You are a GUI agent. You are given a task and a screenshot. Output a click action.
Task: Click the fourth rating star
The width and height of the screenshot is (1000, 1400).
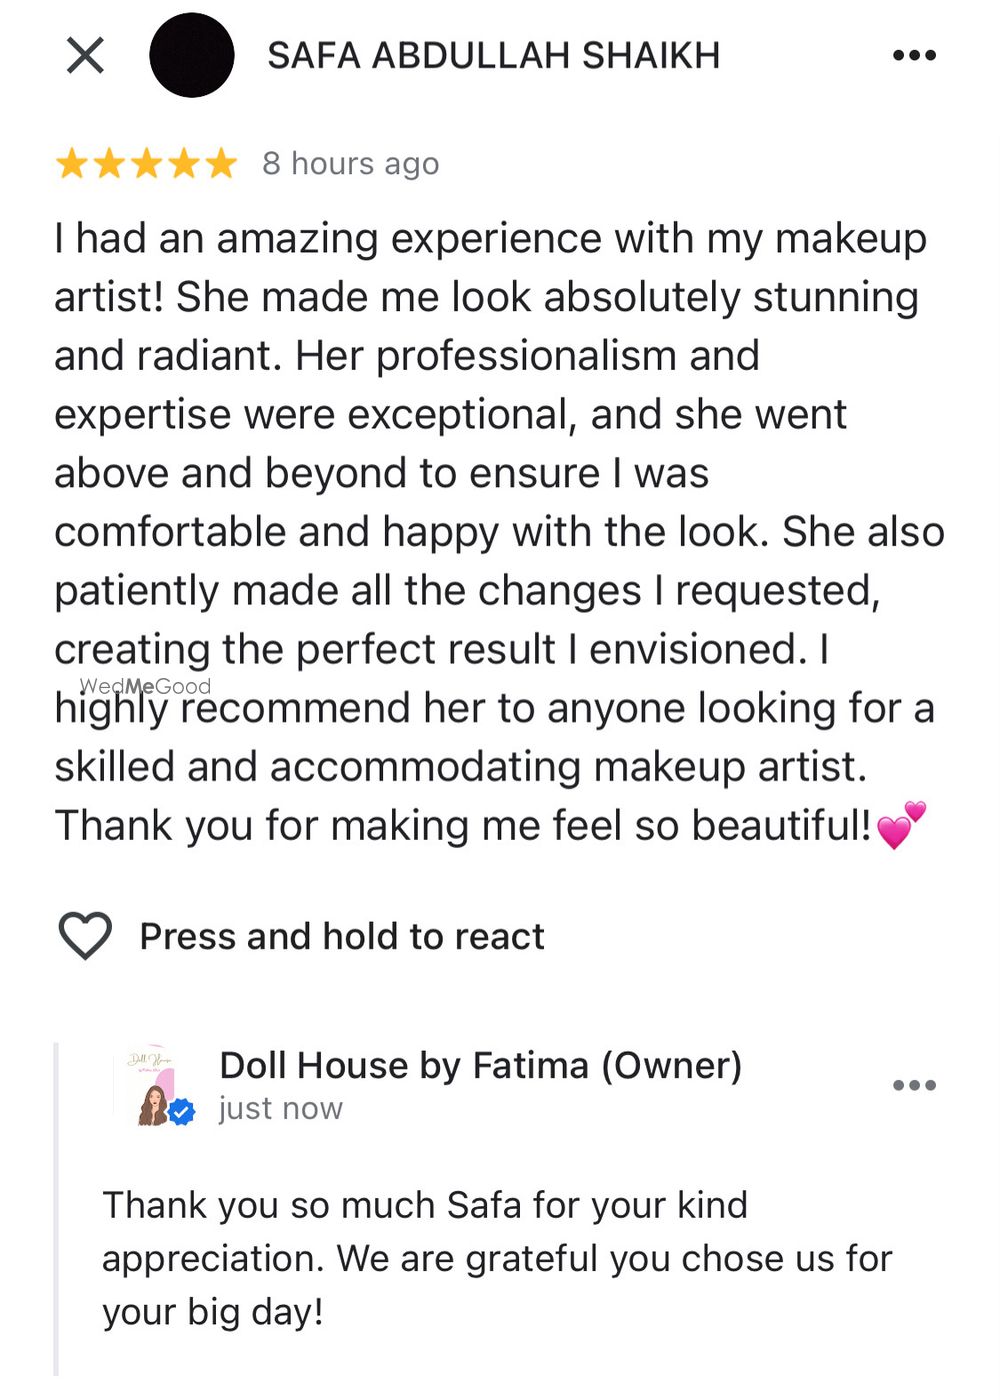click(x=184, y=163)
